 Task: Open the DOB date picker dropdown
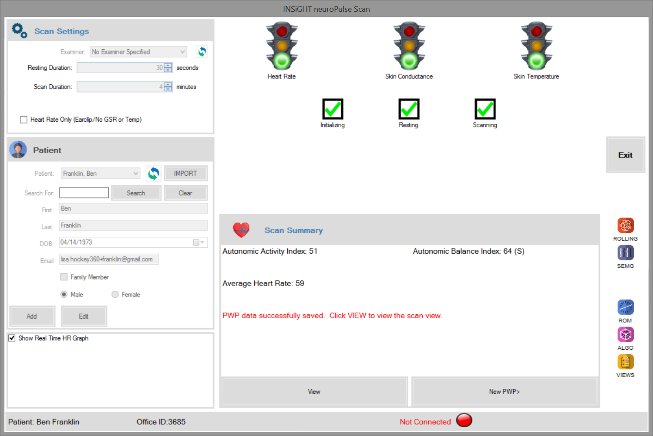(x=199, y=242)
